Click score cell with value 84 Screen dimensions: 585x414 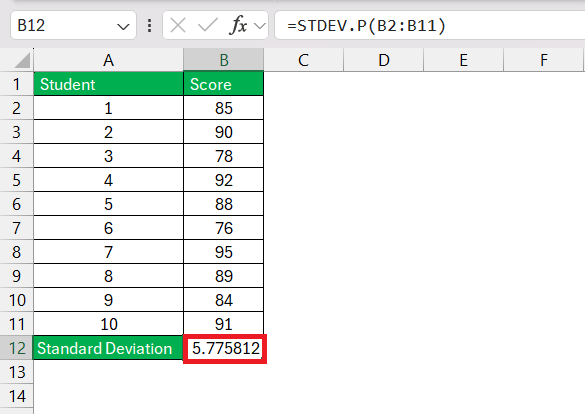pos(223,300)
